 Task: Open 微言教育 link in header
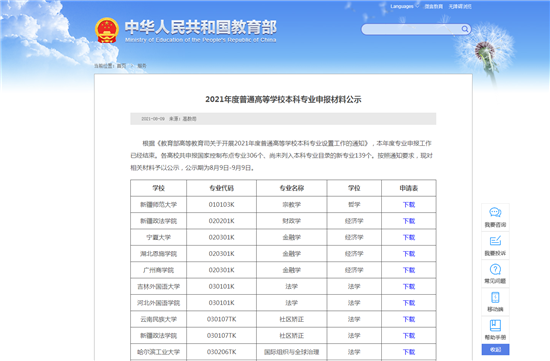(x=434, y=6)
